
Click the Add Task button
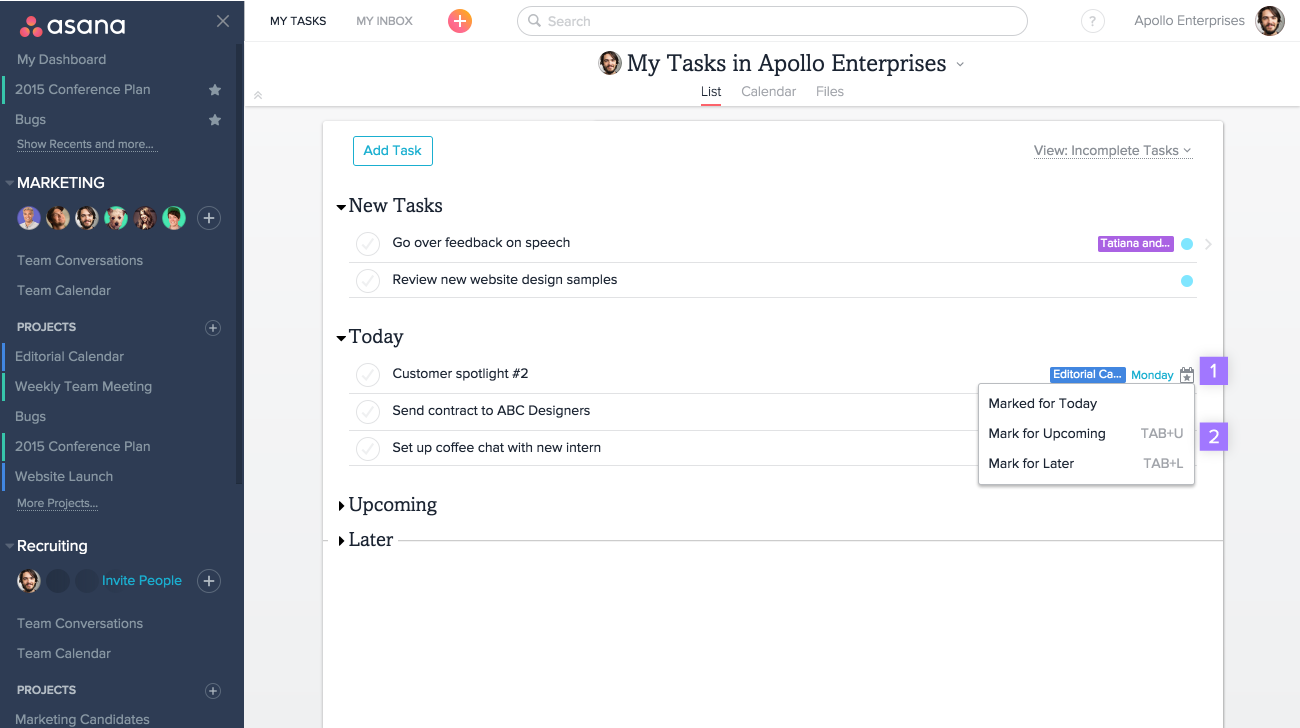point(393,151)
